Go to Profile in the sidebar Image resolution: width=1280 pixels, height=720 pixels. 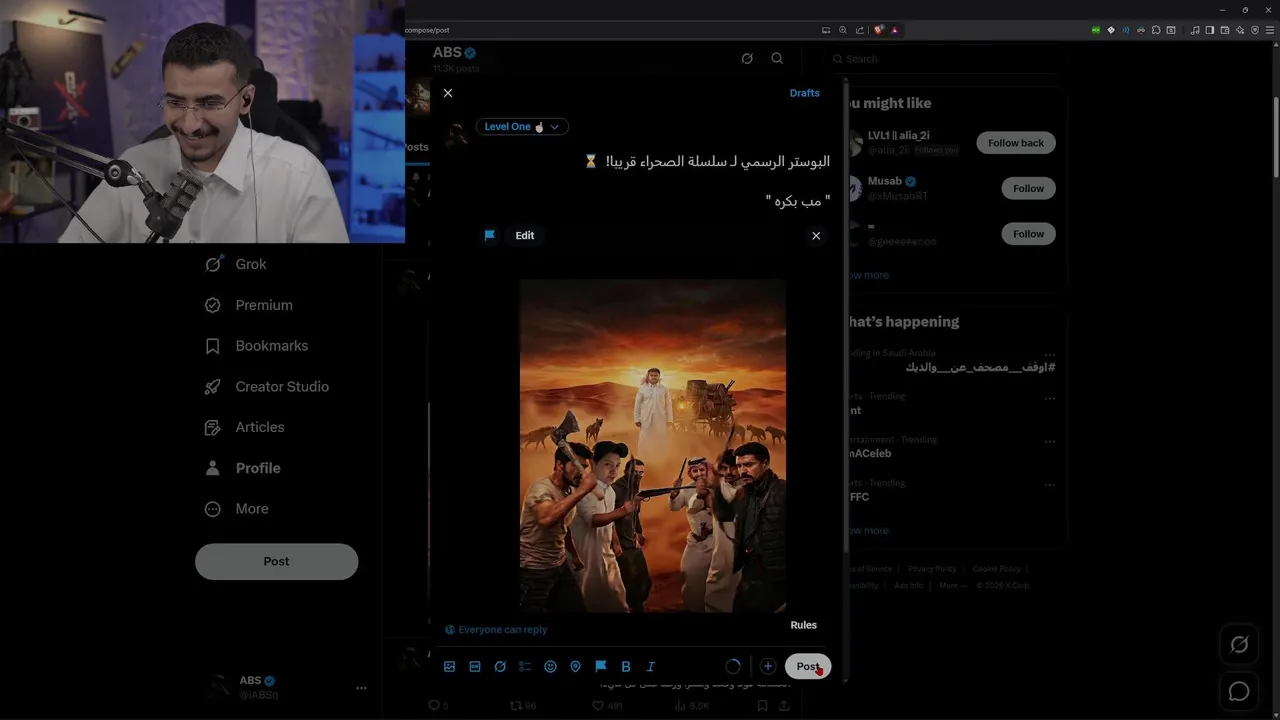[243, 468]
